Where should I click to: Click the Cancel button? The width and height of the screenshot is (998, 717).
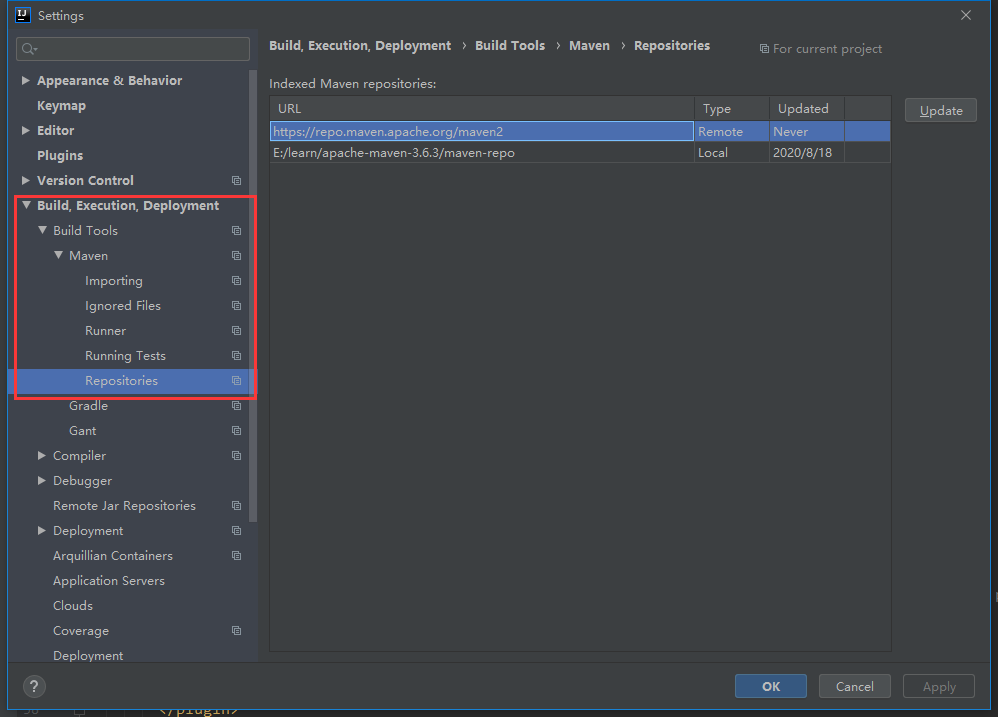[x=855, y=686]
